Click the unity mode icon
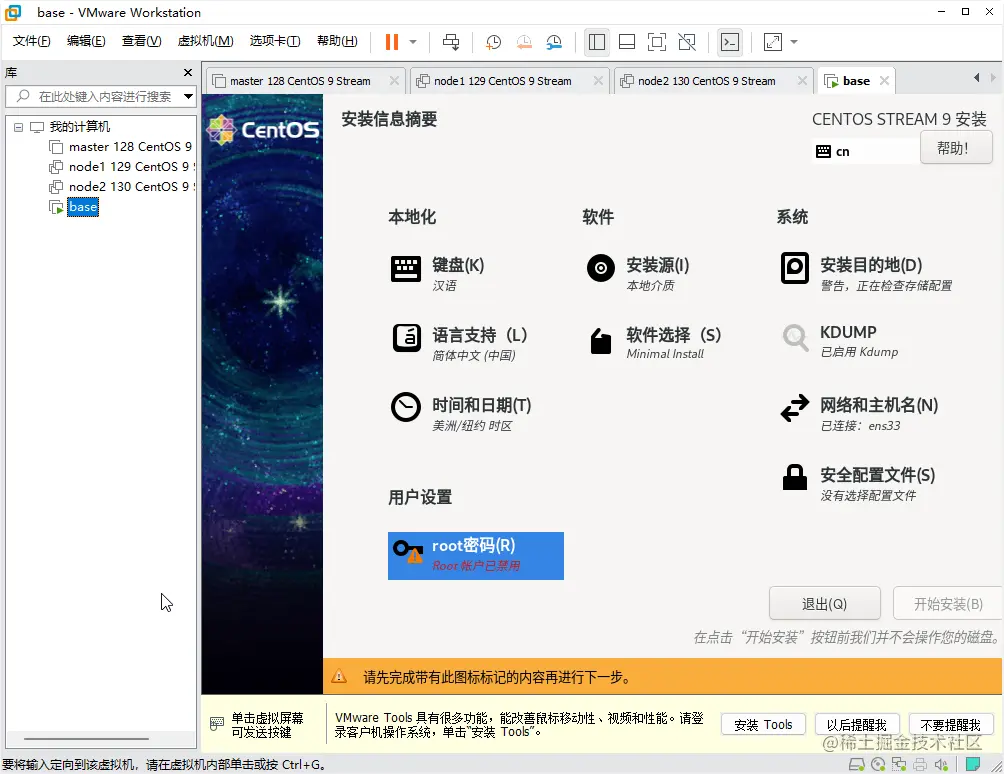The image size is (1004, 774). pyautogui.click(x=687, y=42)
